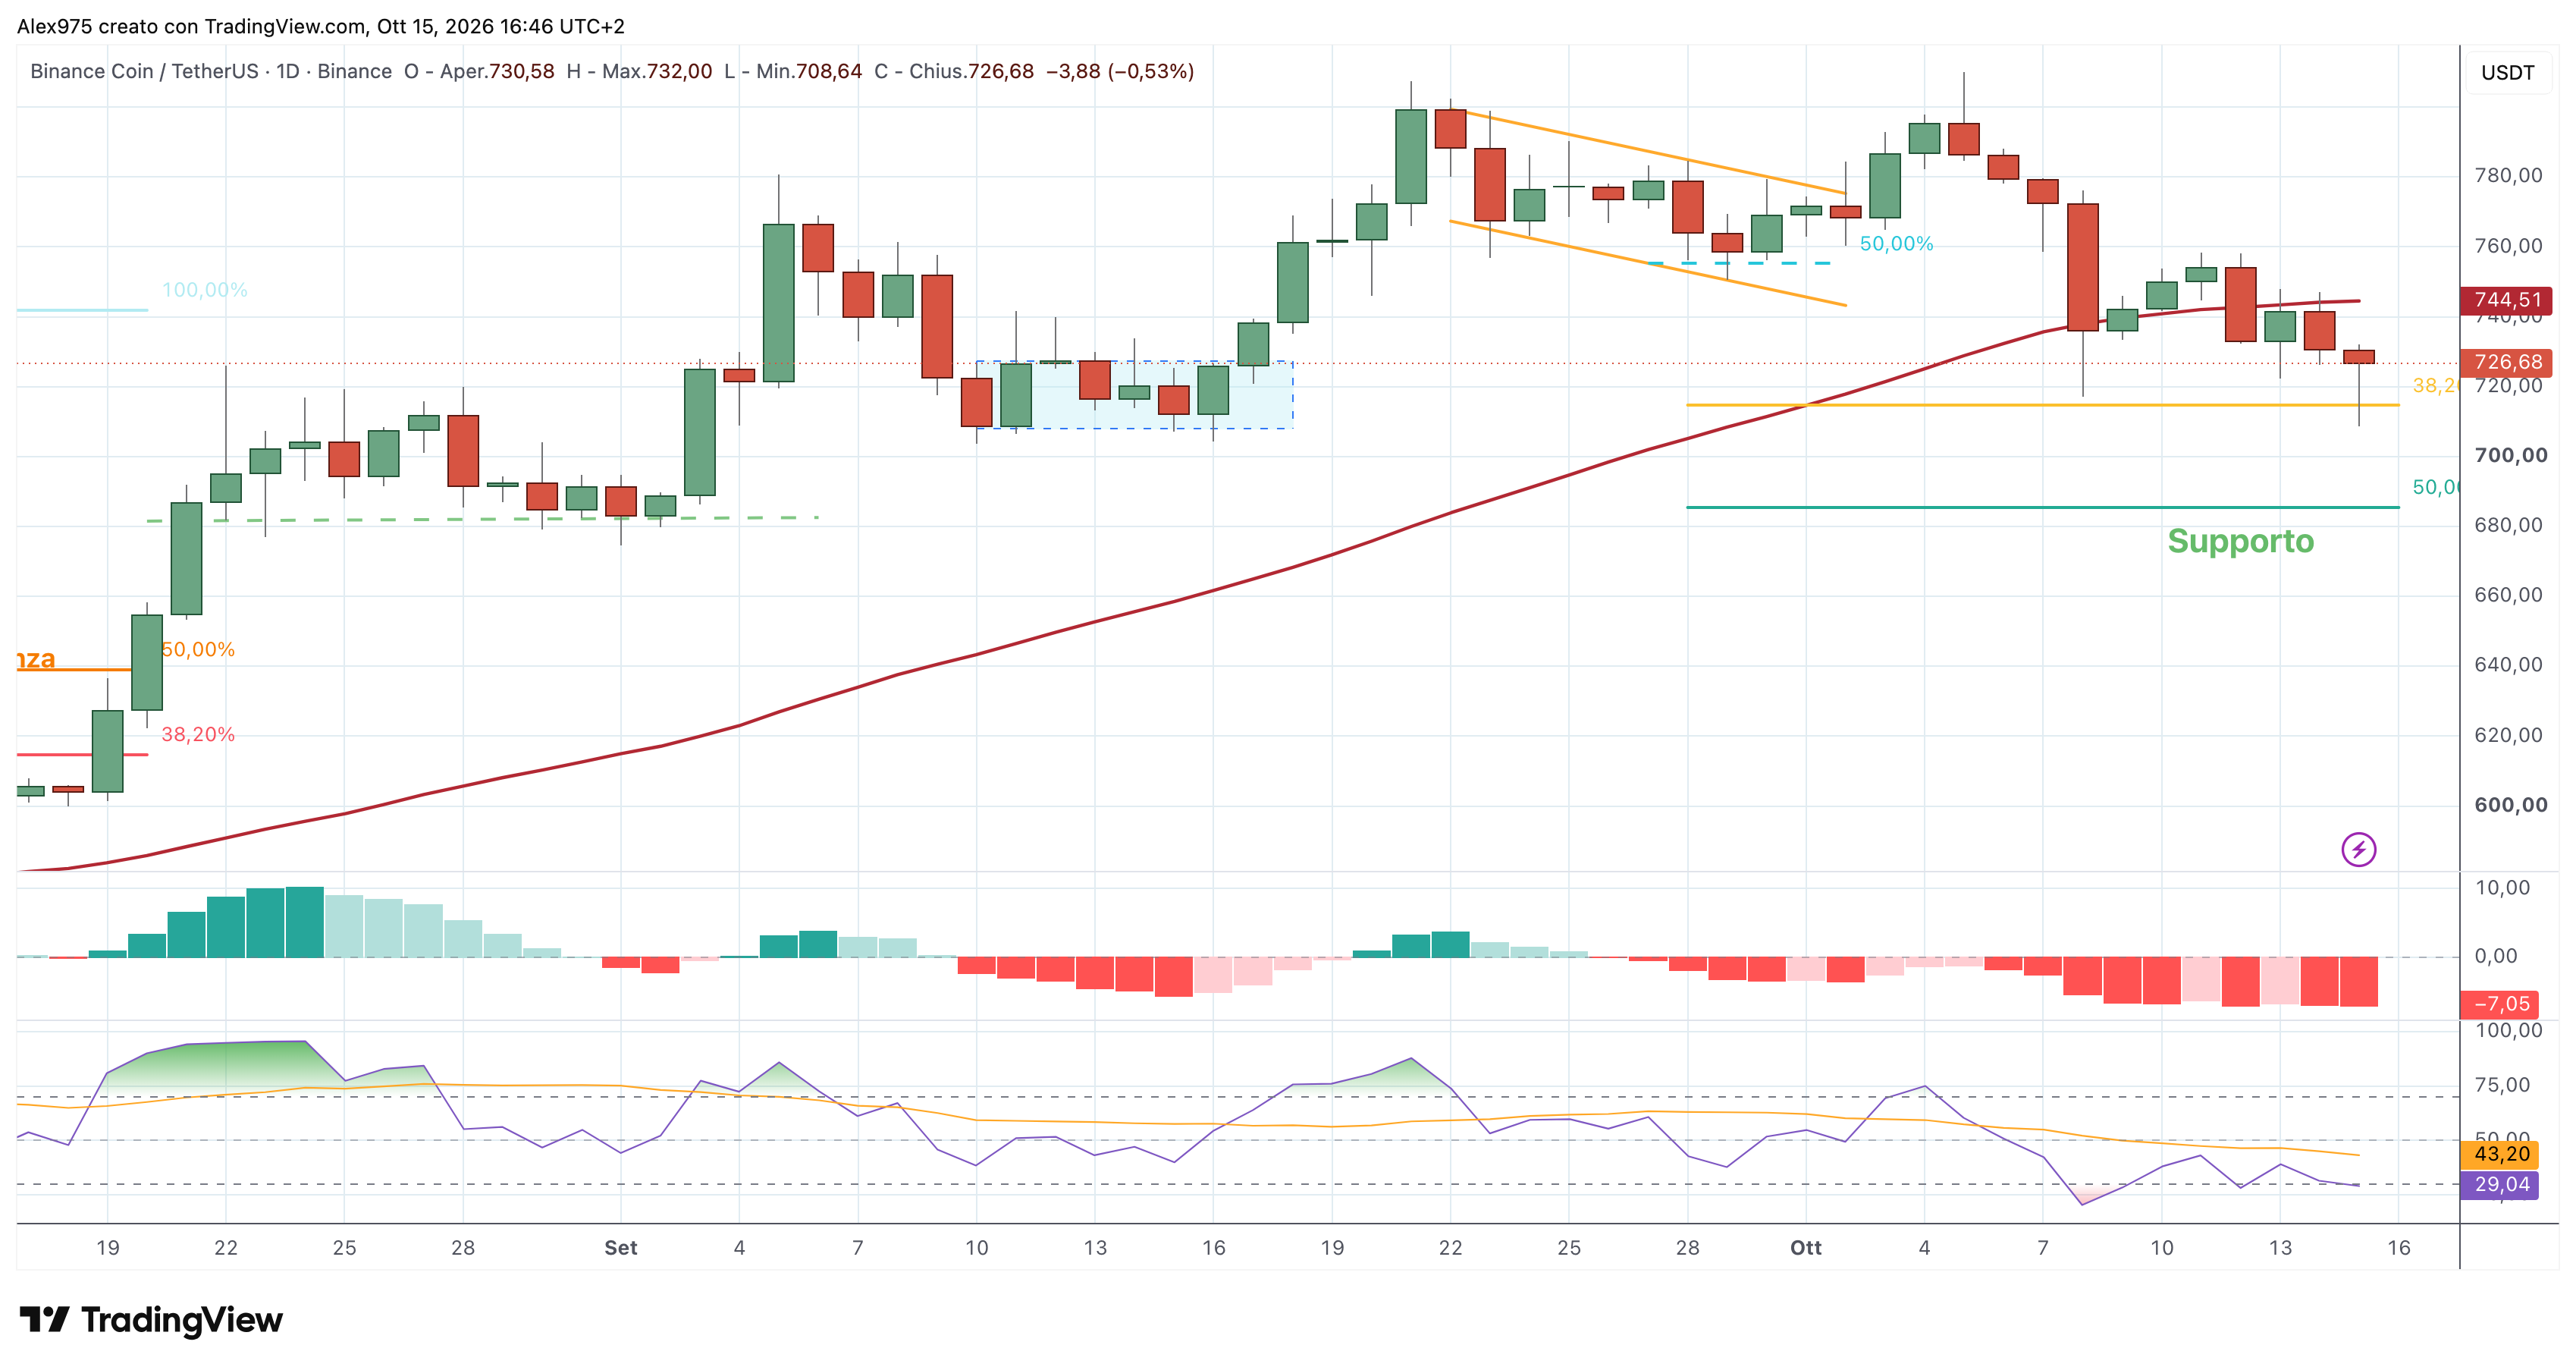The image size is (2576, 1370).
Task: Click the Set month label on the time axis
Action: click(x=621, y=1248)
